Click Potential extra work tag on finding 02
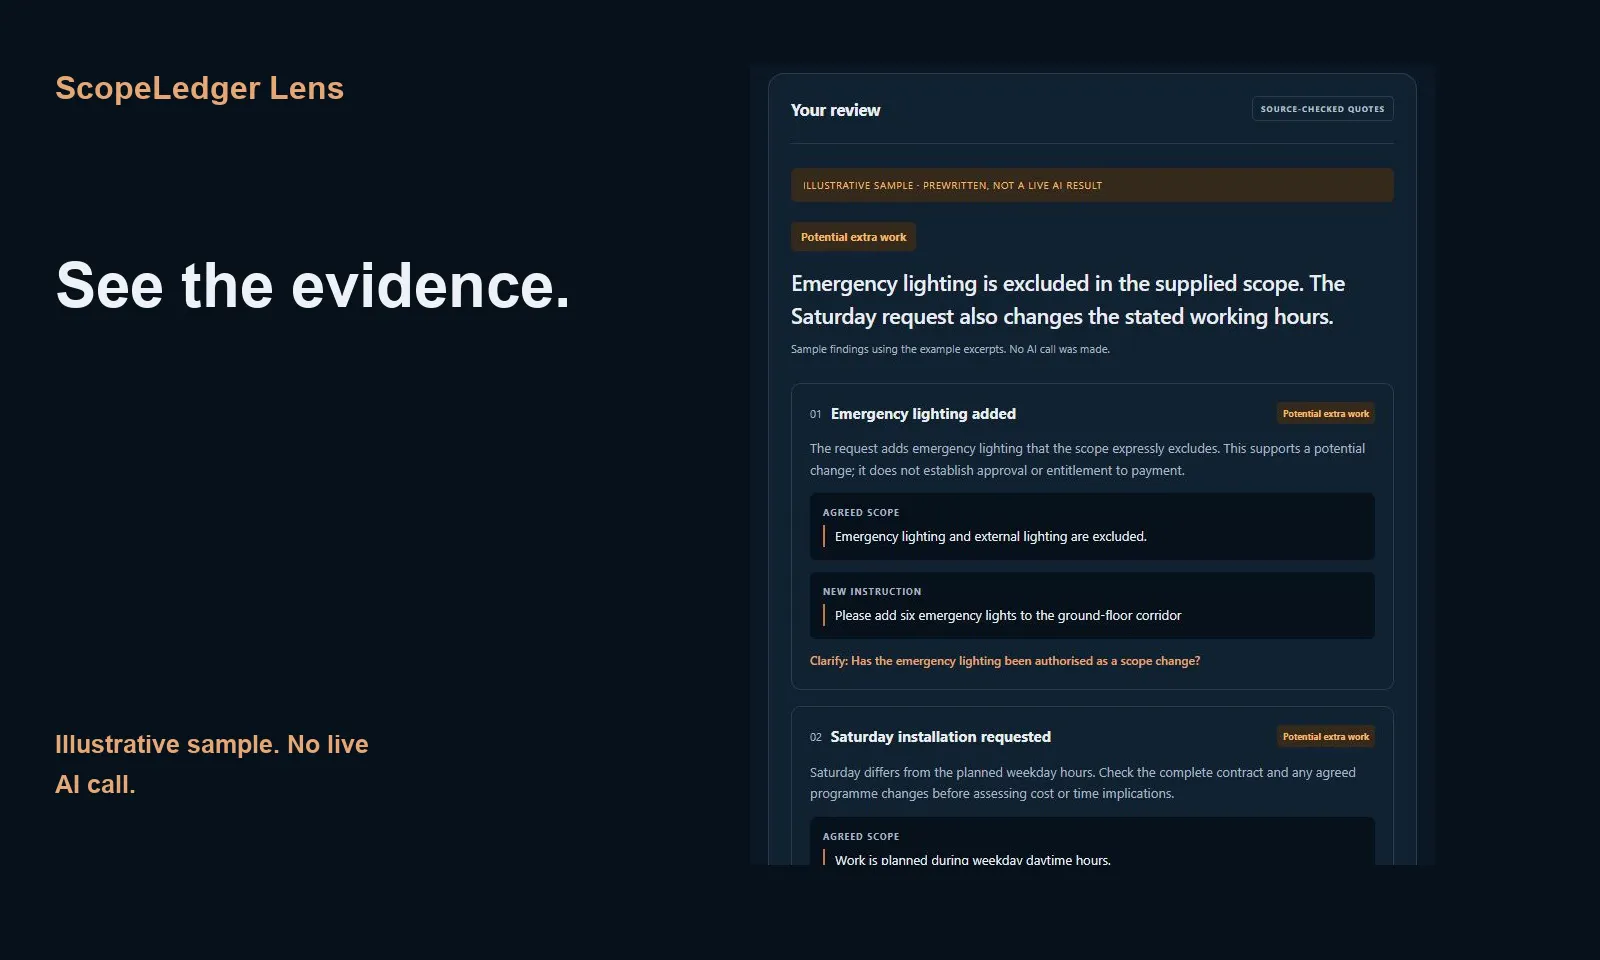This screenshot has width=1600, height=960. click(1325, 737)
